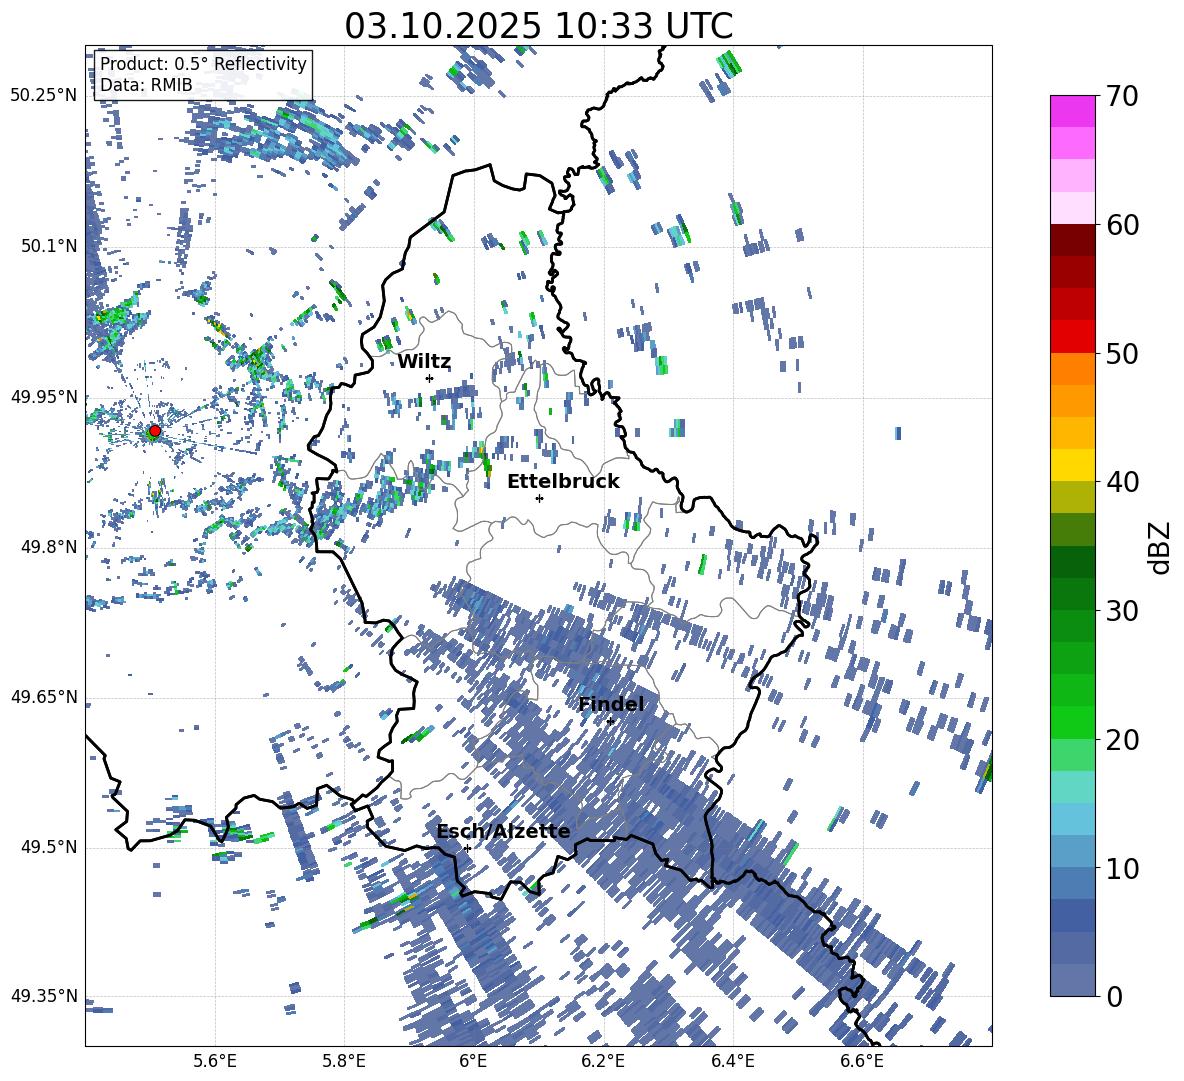1184x1081 pixels.
Task: Click the magenta top colorbar segment
Action: pos(1072,111)
